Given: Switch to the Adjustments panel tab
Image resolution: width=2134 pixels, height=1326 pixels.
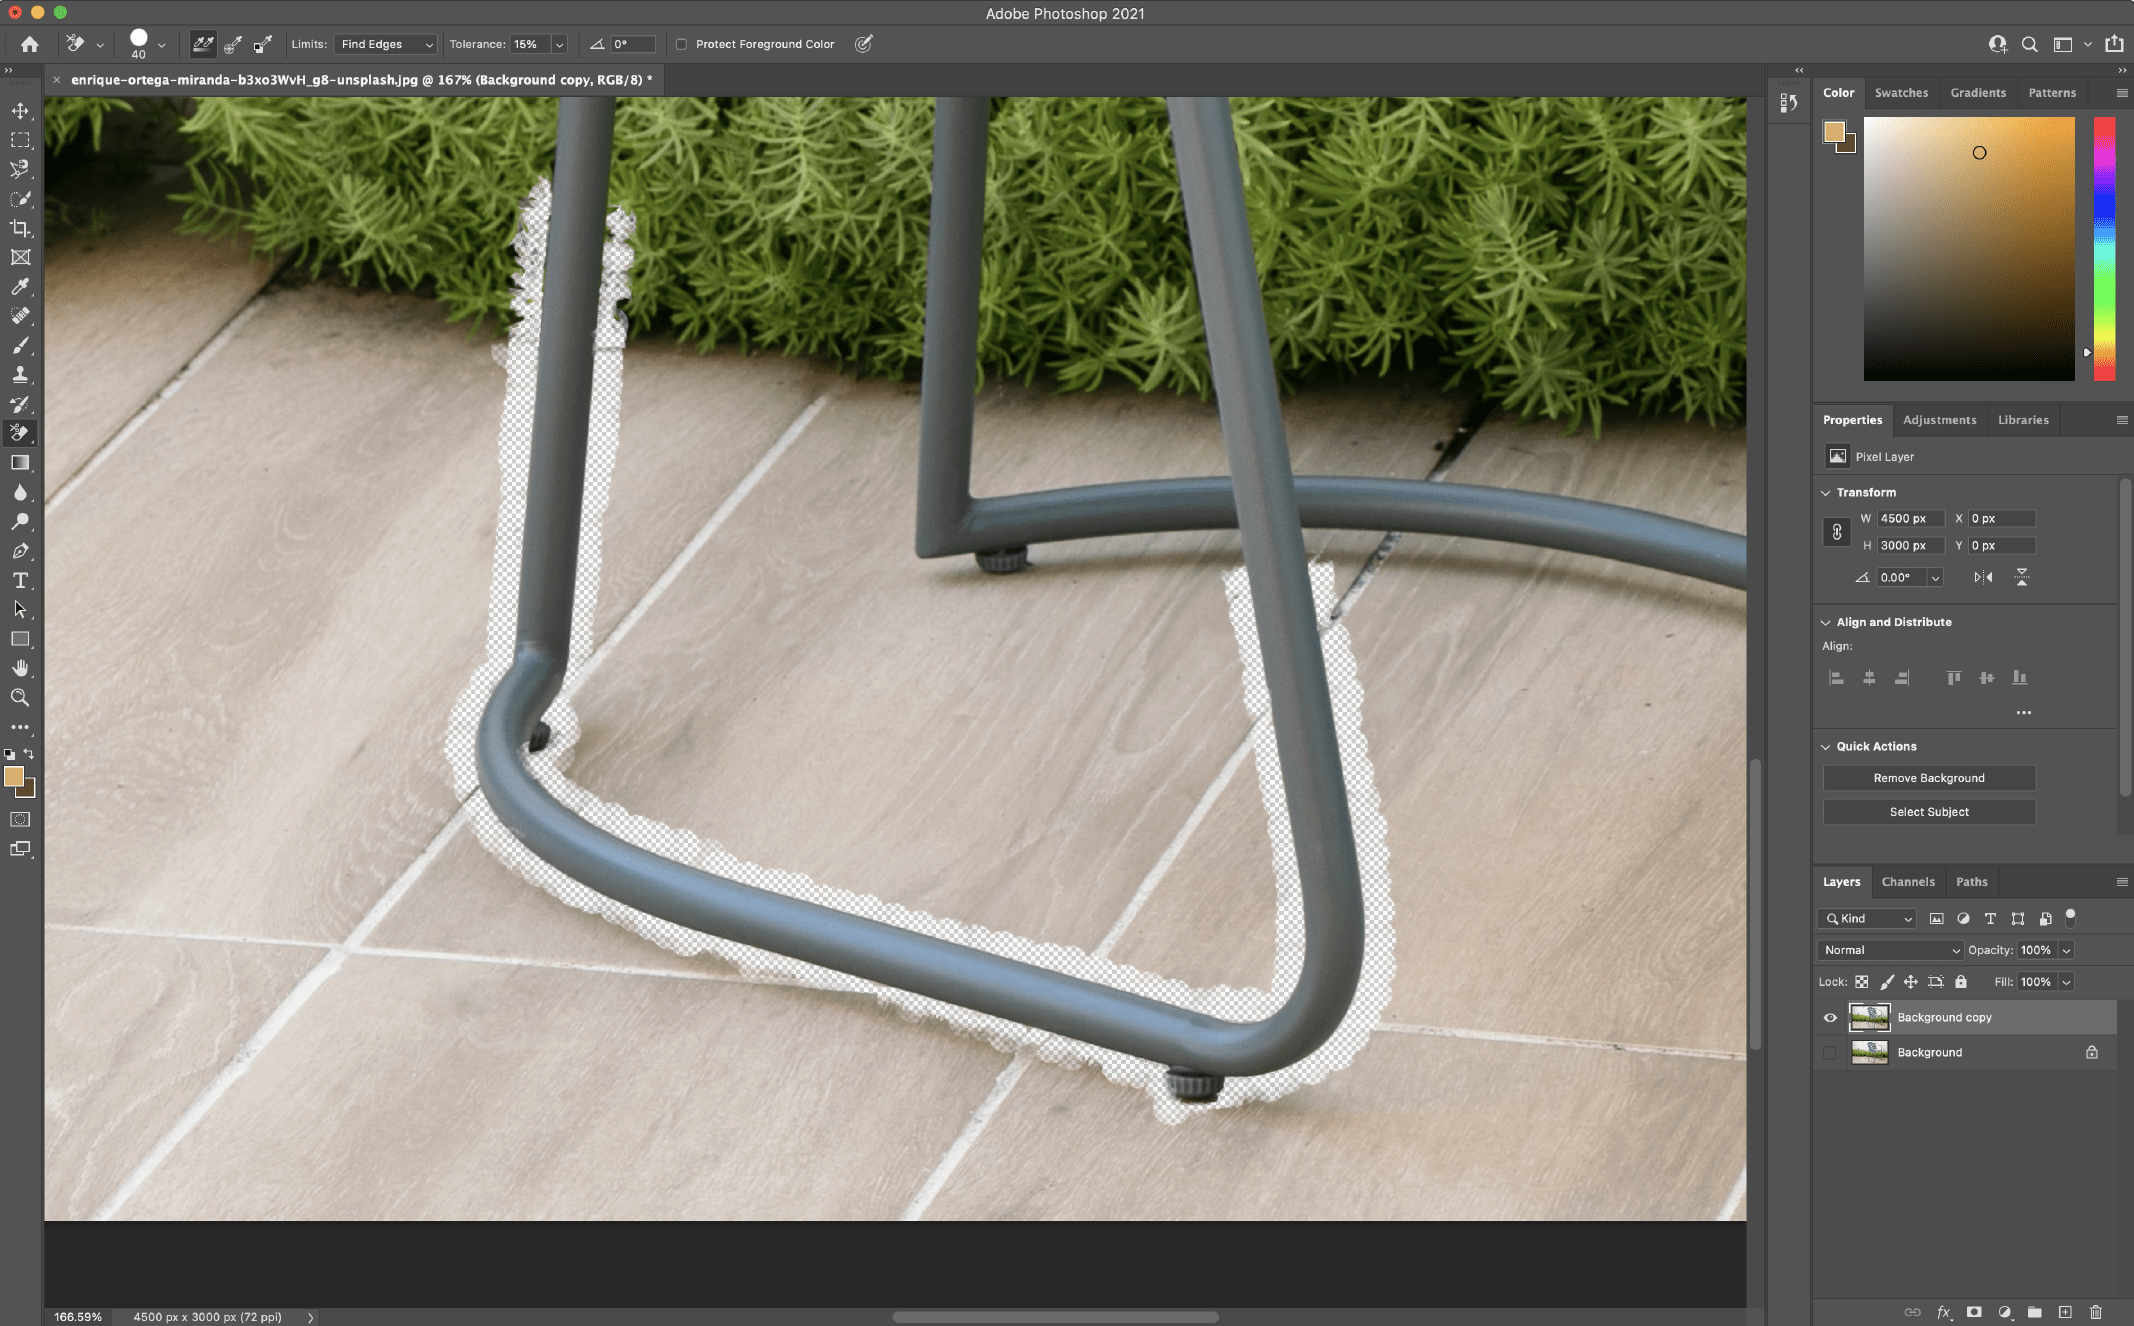Looking at the screenshot, I should coord(1940,419).
